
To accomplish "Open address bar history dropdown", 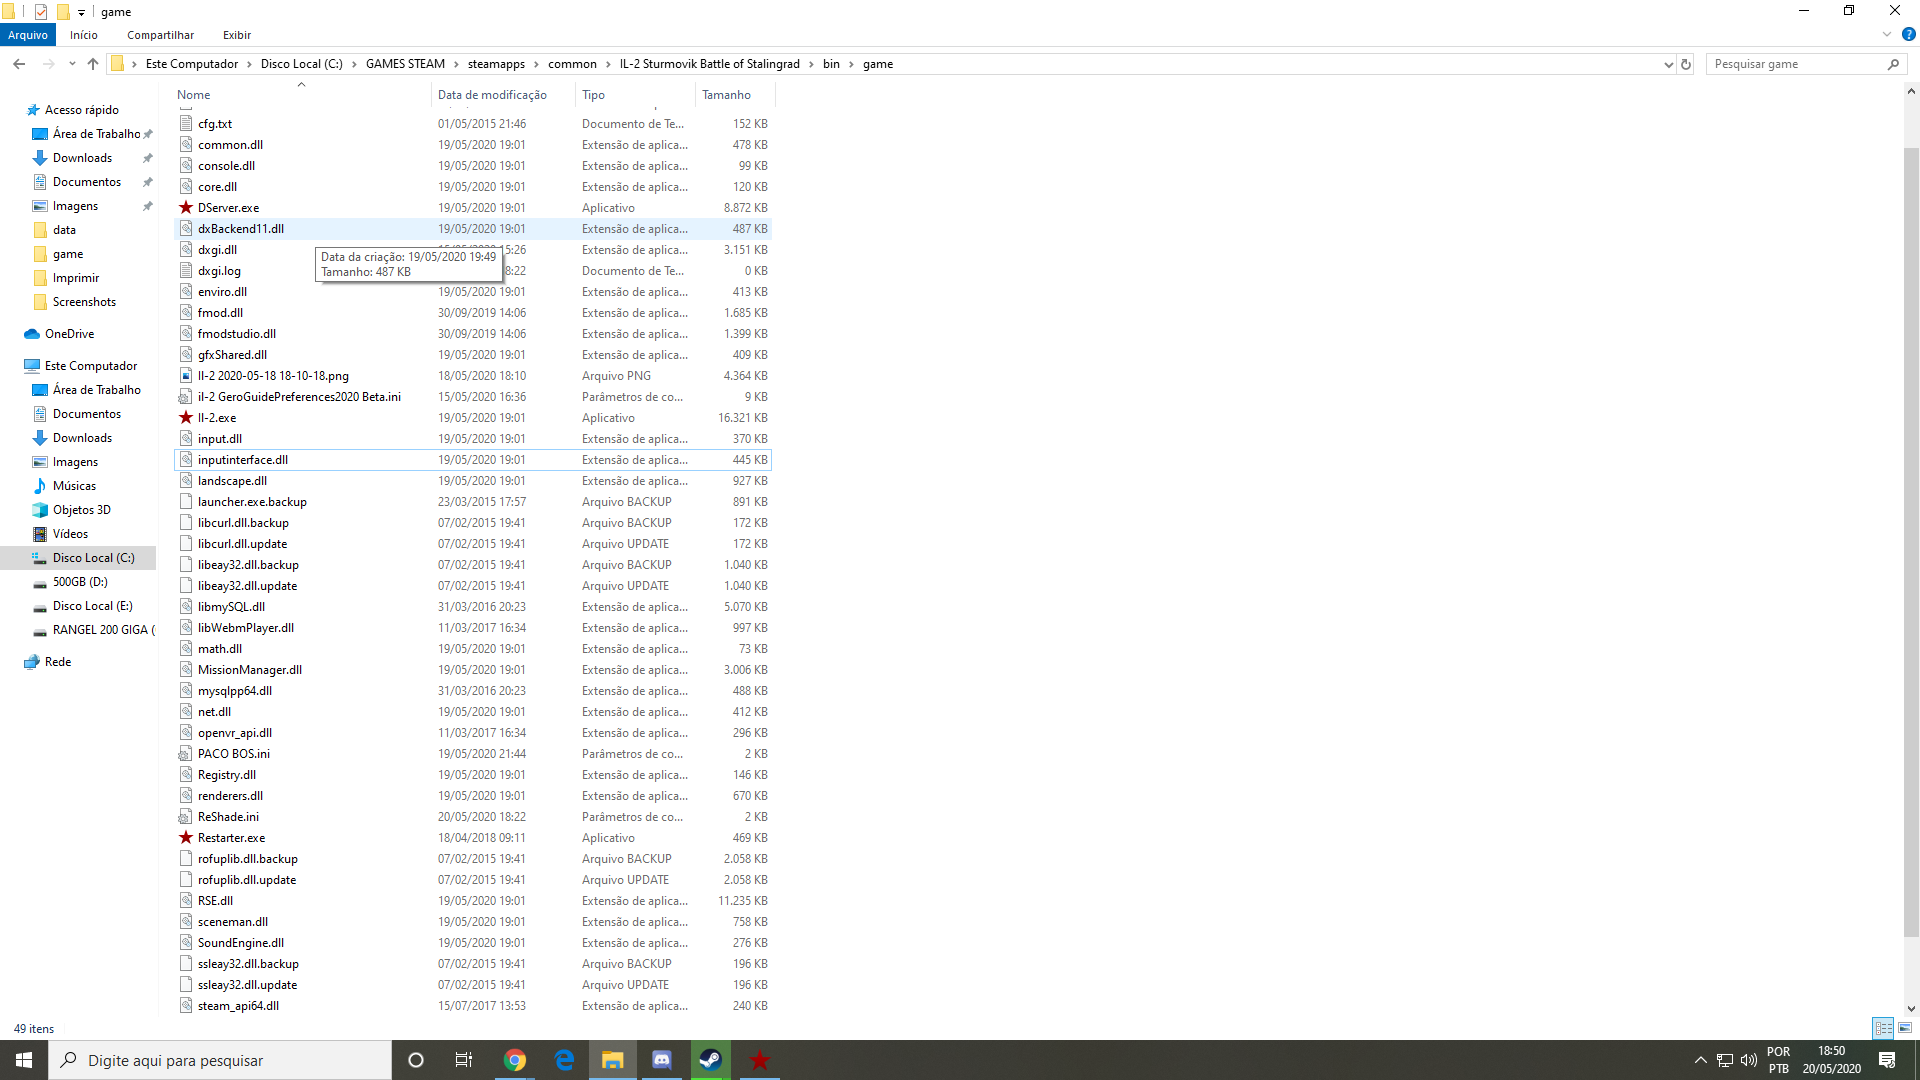I will pos(1668,64).
